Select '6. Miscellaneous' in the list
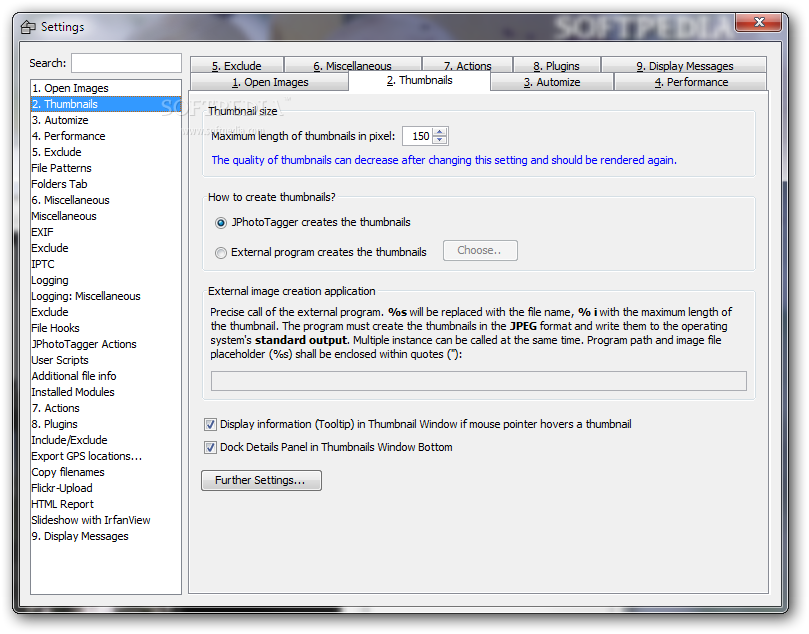The image size is (809, 634). 106,200
